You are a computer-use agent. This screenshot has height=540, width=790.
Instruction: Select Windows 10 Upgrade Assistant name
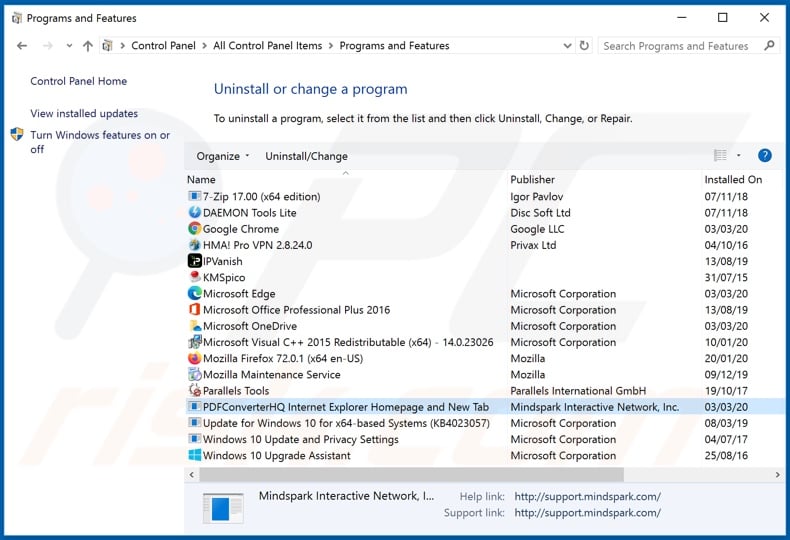[277, 455]
